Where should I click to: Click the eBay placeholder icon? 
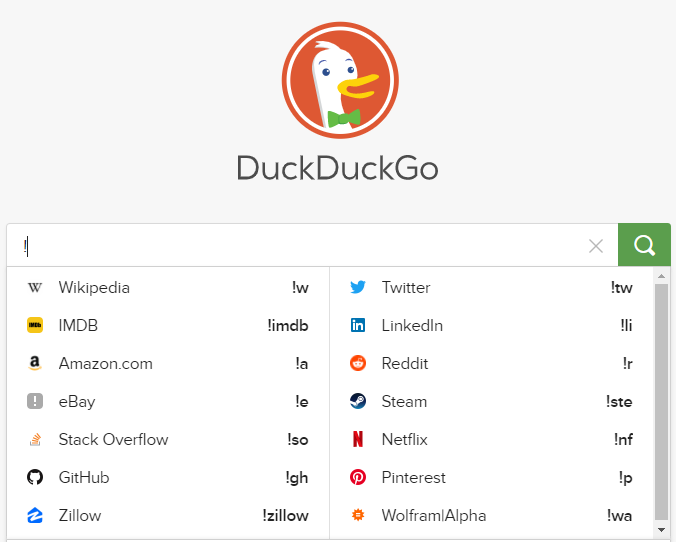pos(35,401)
